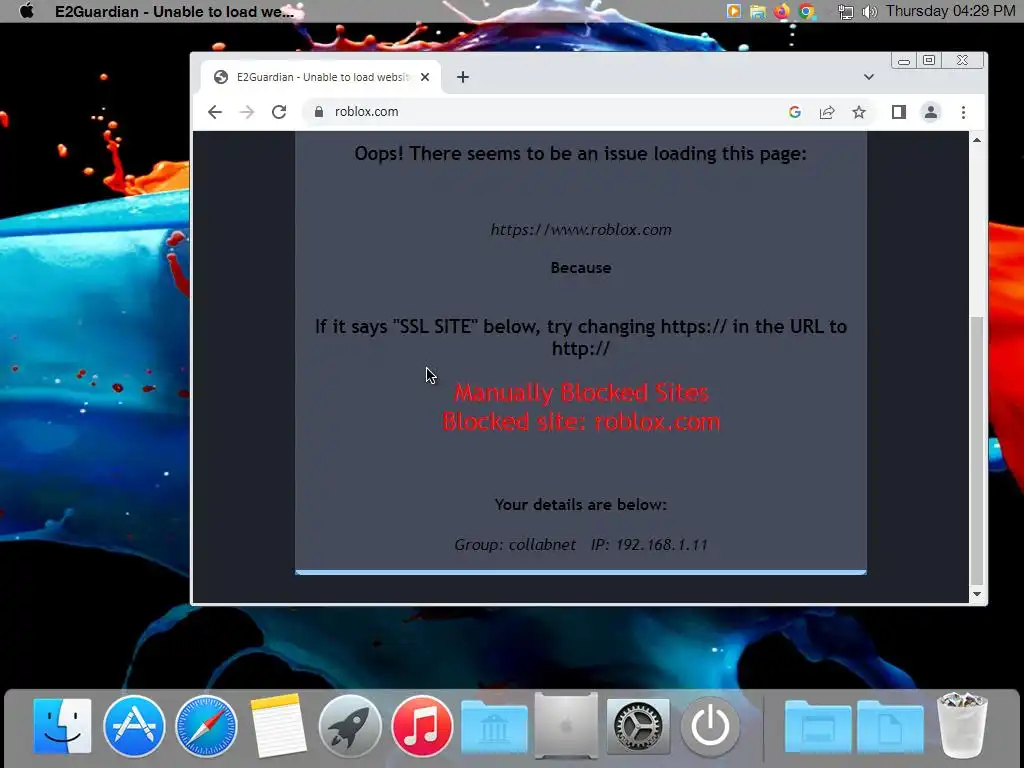The width and height of the screenshot is (1024, 768).
Task: Open a new browser tab
Action: pyautogui.click(x=462, y=77)
